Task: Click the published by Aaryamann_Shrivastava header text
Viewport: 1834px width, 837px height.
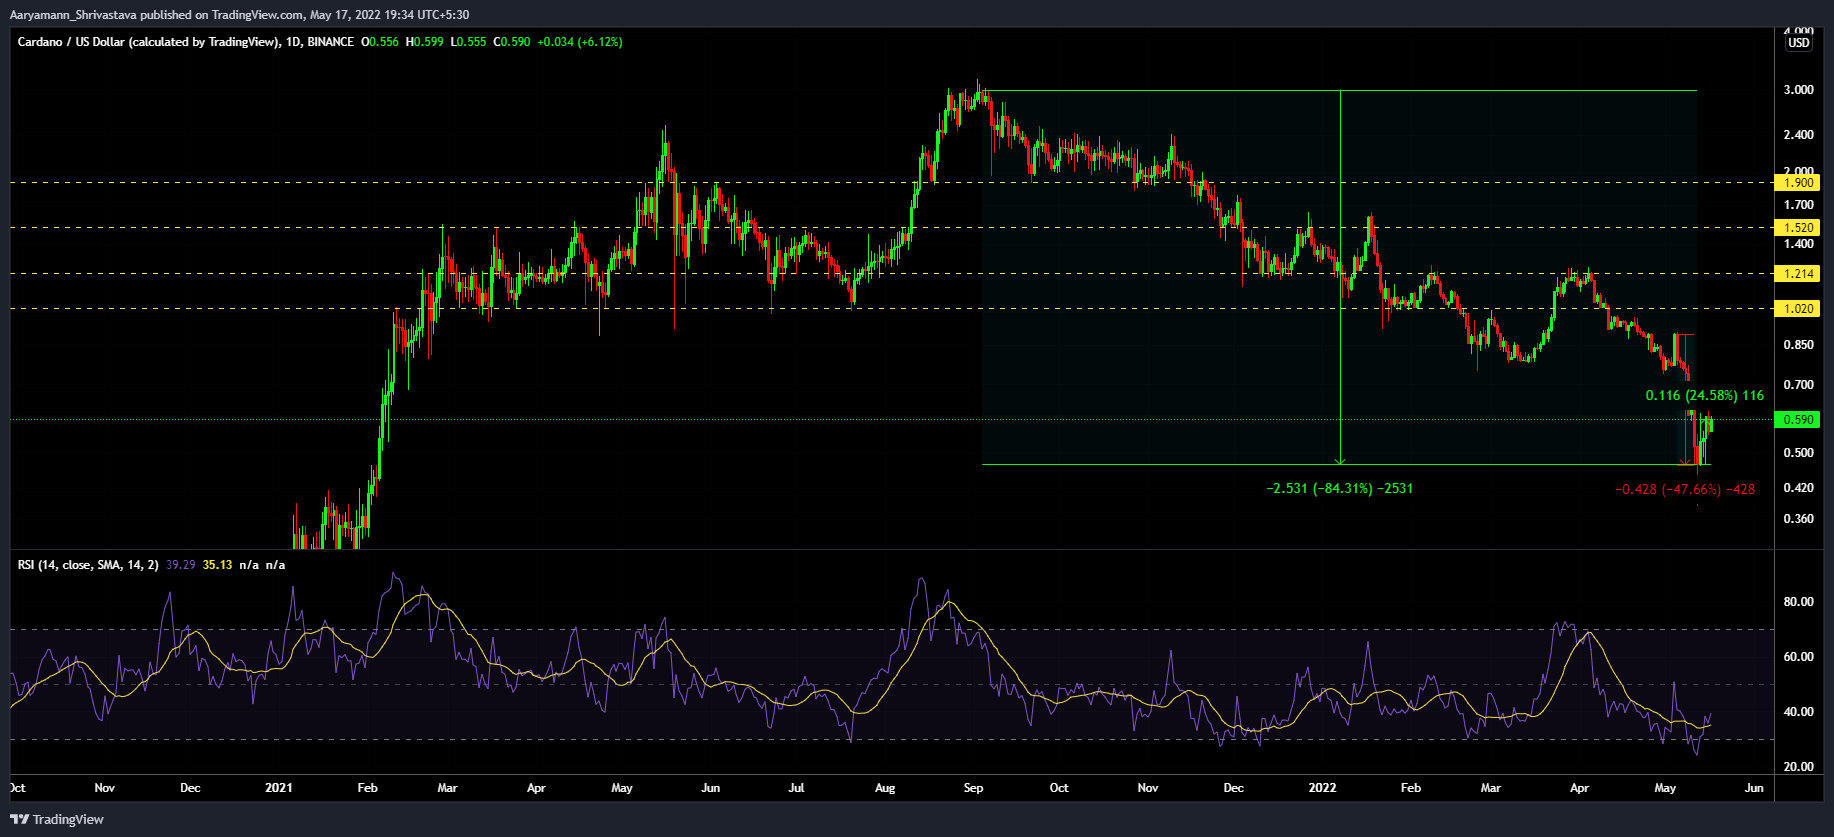Action: pyautogui.click(x=239, y=14)
